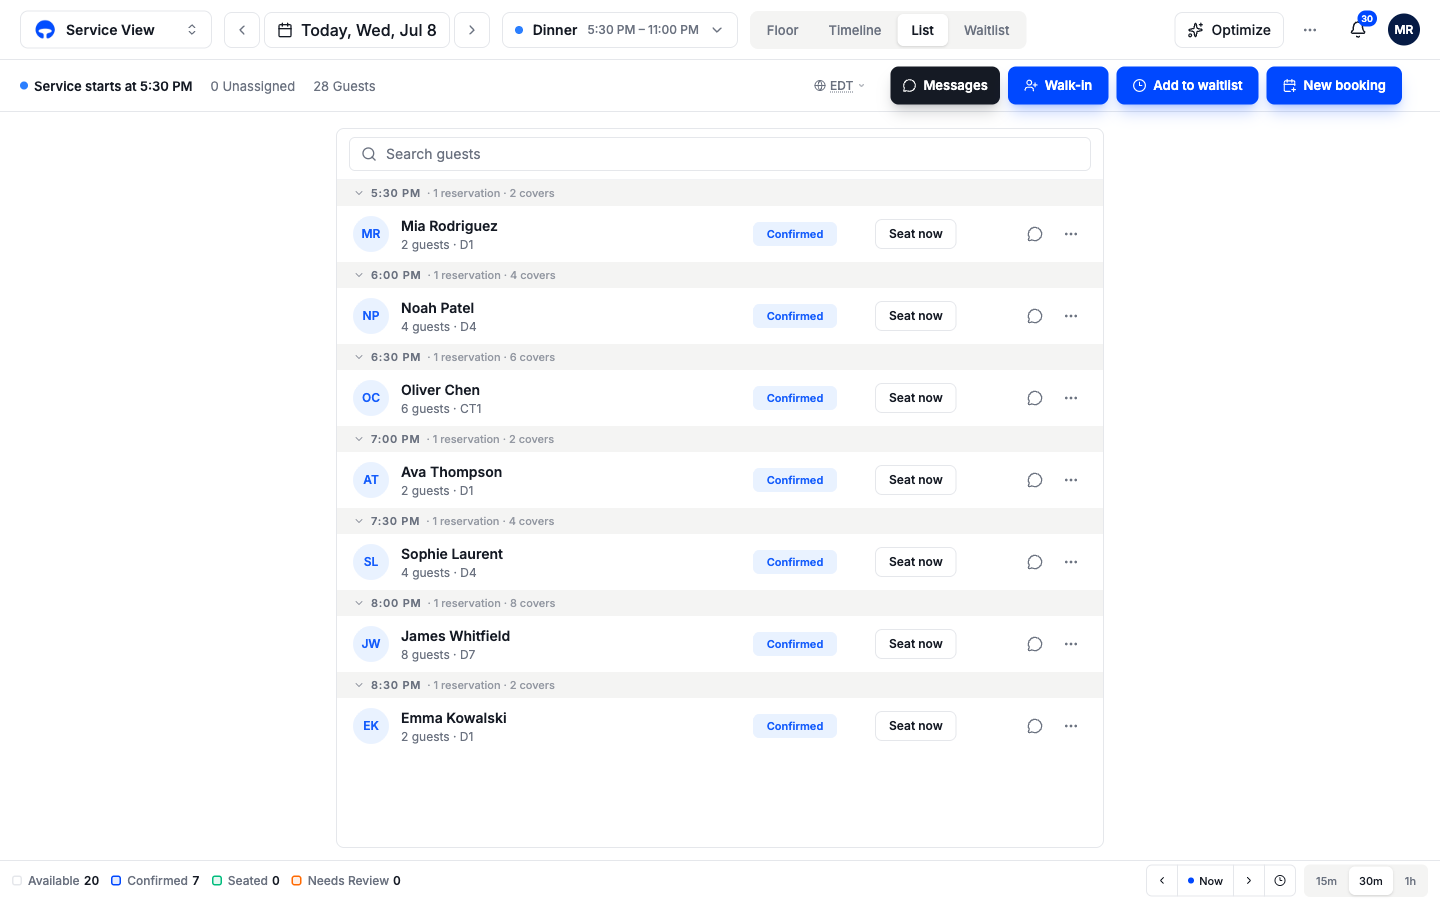Select the List tab
Screen dimensions: 1440x900
coord(923,30)
